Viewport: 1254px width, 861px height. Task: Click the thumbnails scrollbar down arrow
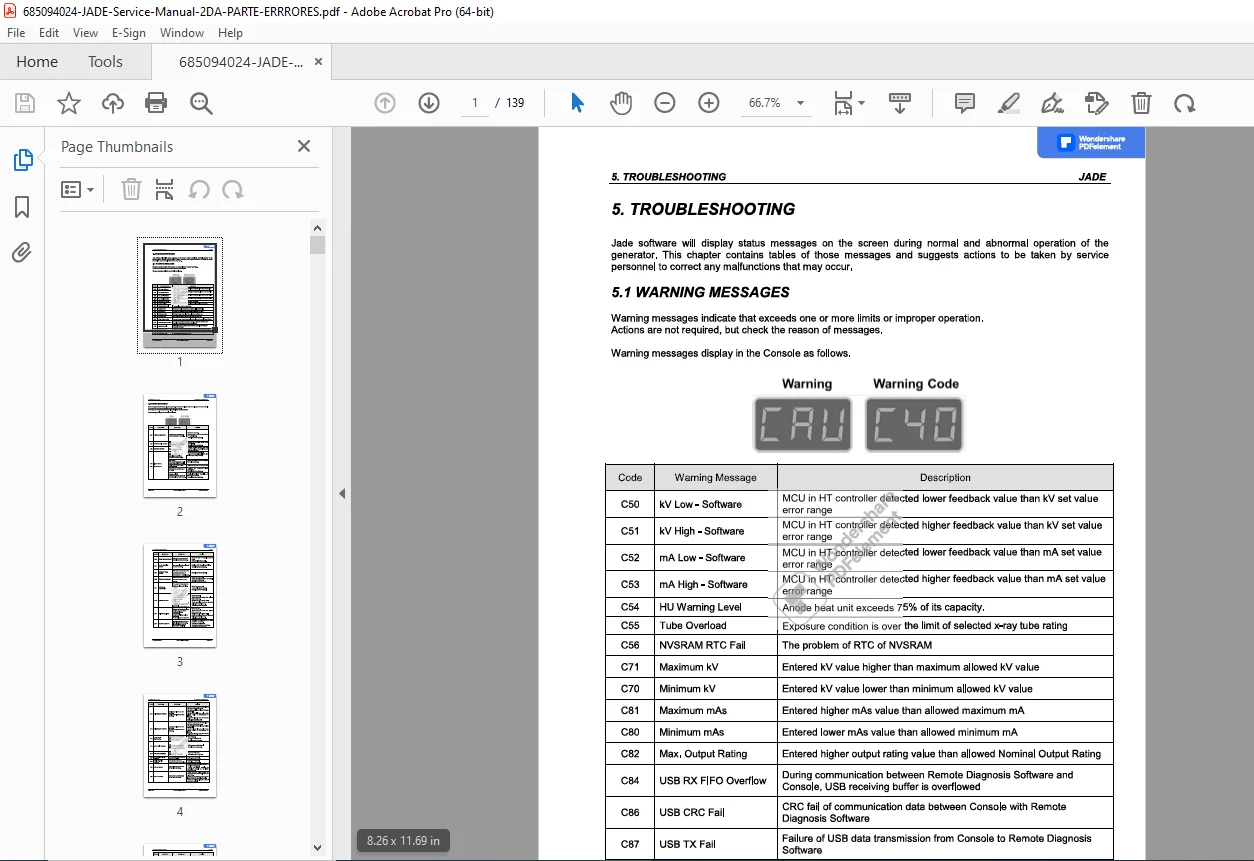pos(317,848)
